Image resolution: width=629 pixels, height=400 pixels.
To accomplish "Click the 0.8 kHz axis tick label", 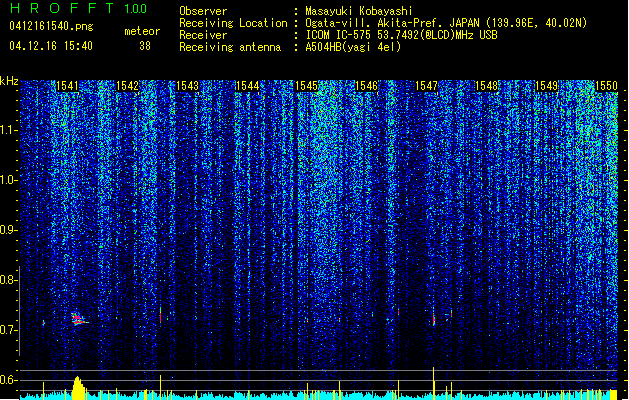I will click(8, 280).
